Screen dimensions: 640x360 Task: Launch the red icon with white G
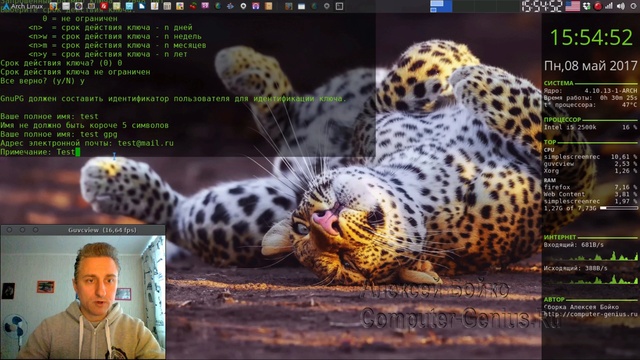pos(104,6)
